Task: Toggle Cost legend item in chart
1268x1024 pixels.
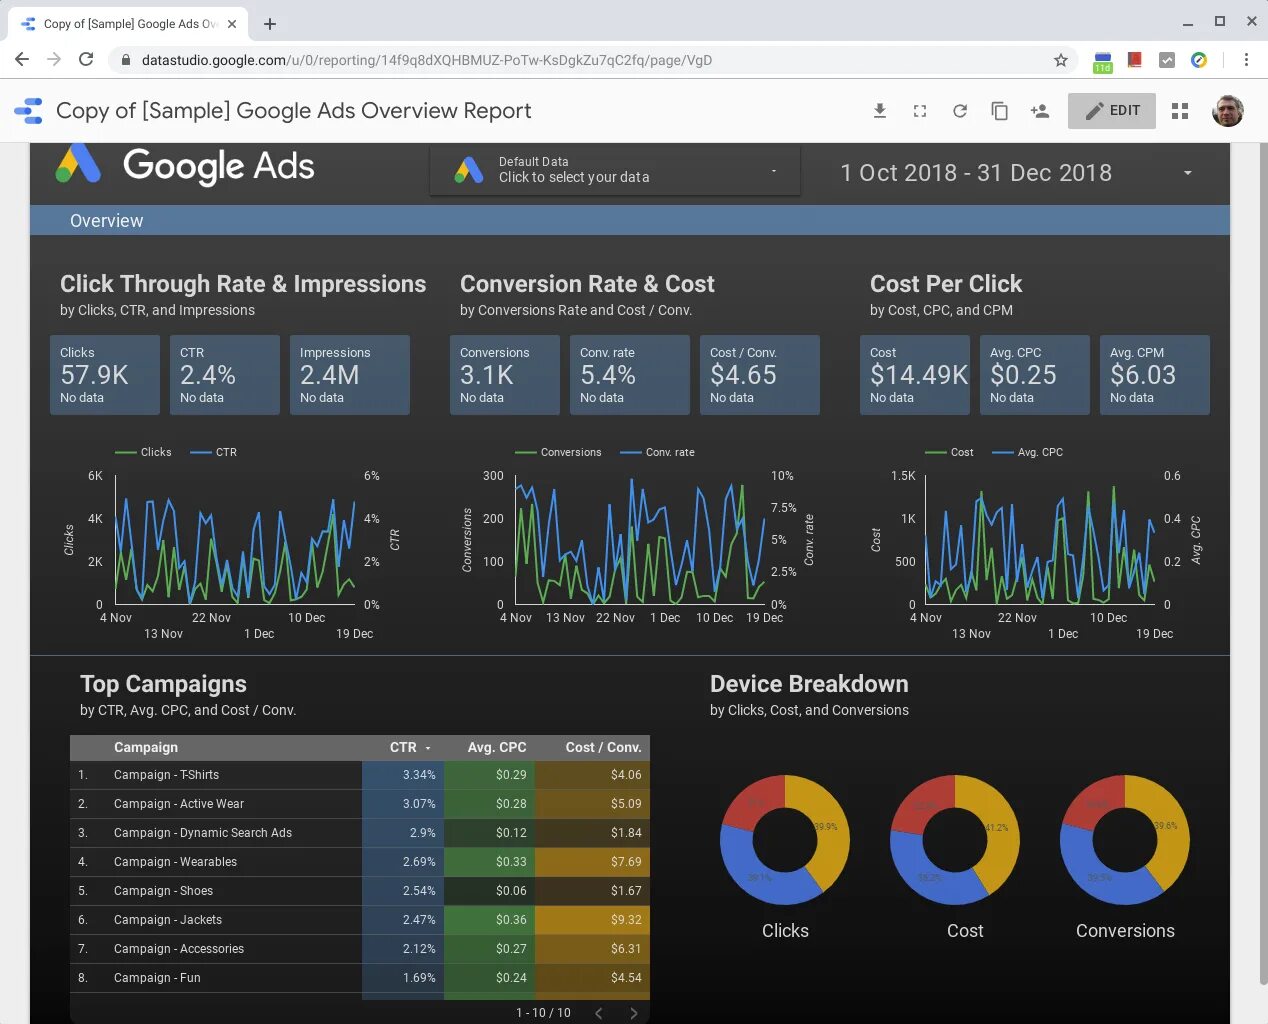Action: pos(950,452)
